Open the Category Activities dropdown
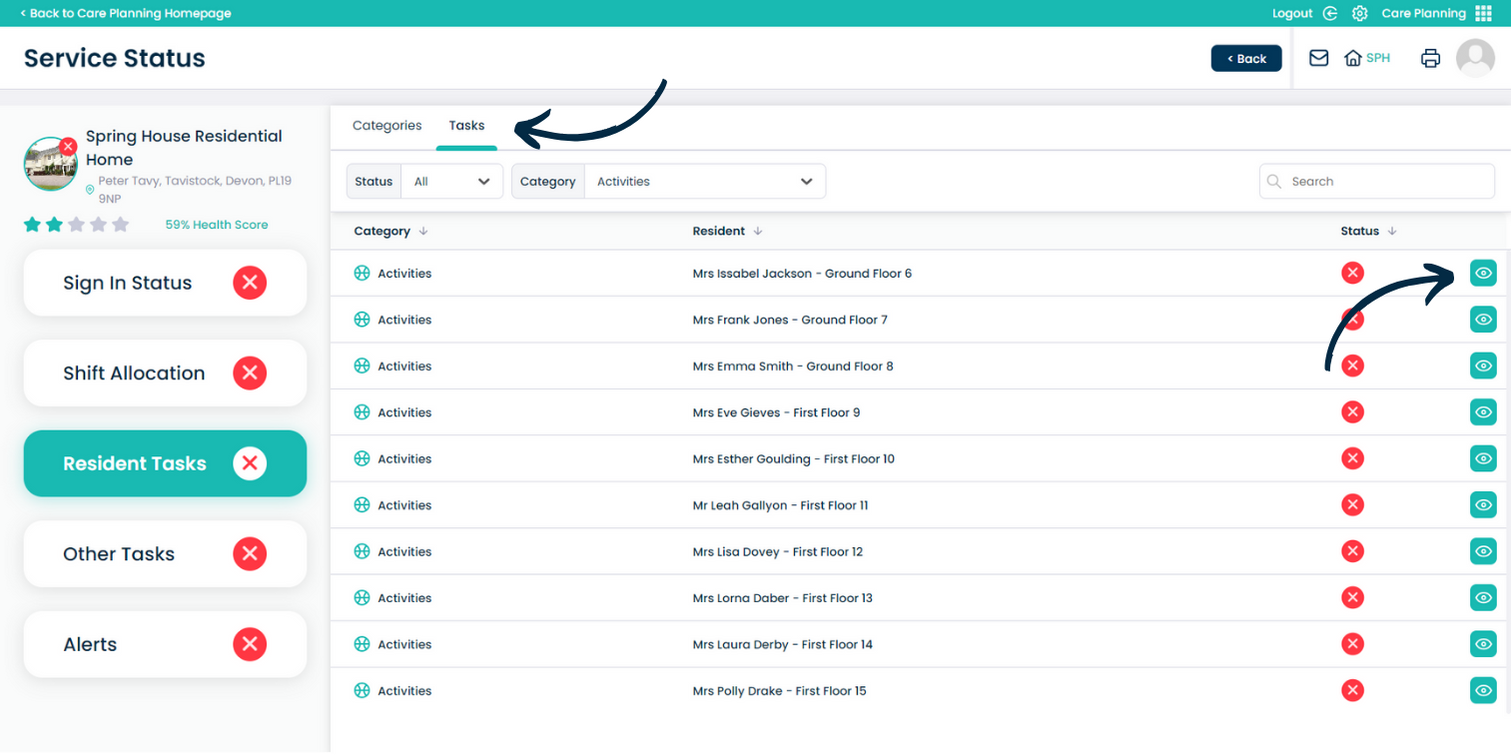Image resolution: width=1511 pixels, height=756 pixels. tap(704, 181)
